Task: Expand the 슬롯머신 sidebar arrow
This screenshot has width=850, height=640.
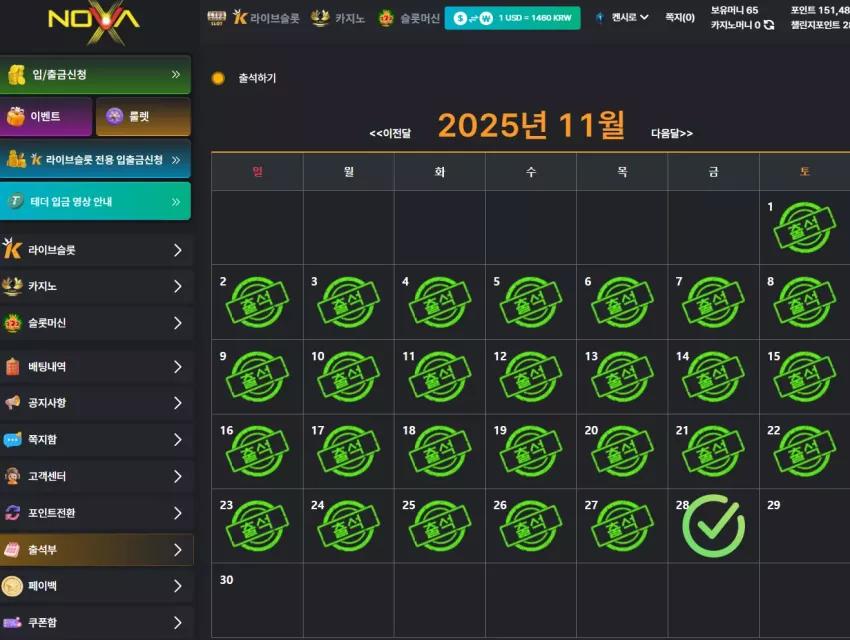Action: pos(178,323)
